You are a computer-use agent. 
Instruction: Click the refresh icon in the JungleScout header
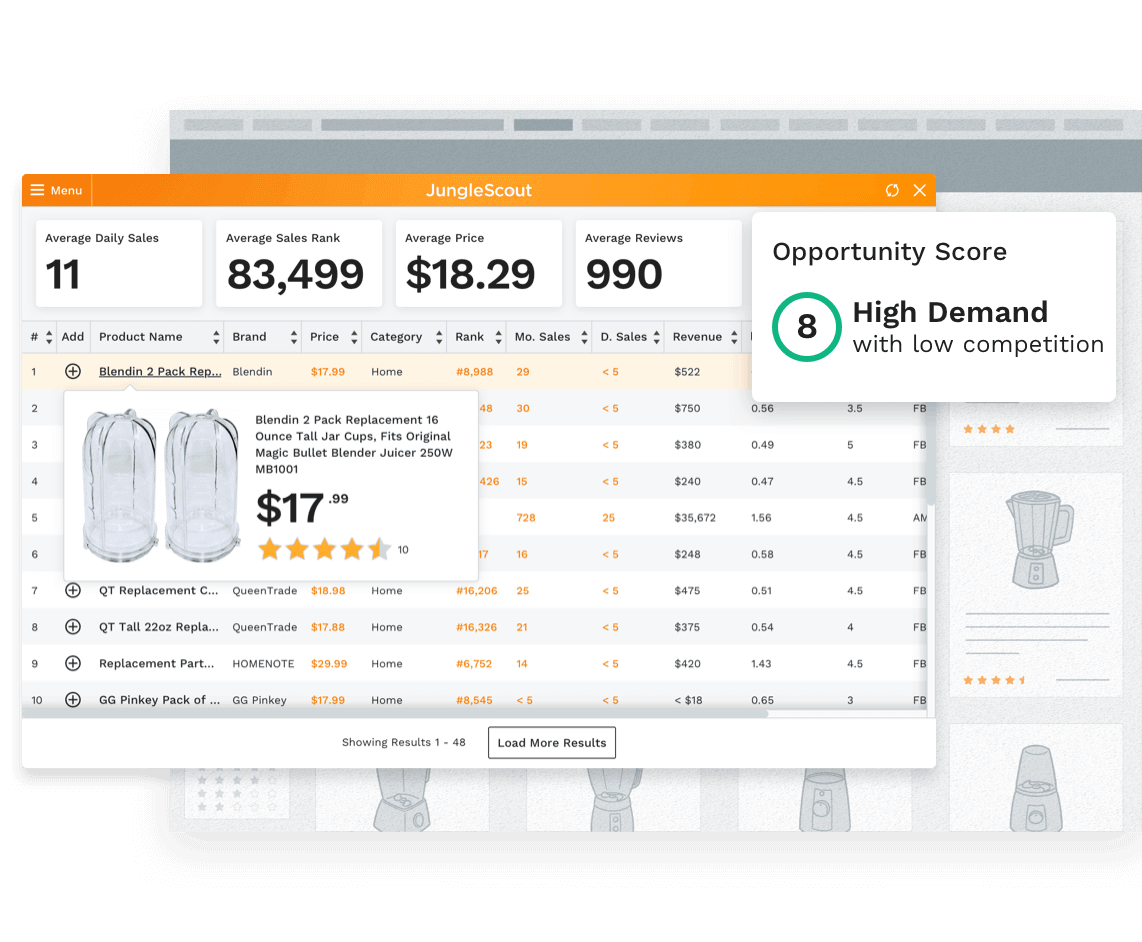pos(892,190)
